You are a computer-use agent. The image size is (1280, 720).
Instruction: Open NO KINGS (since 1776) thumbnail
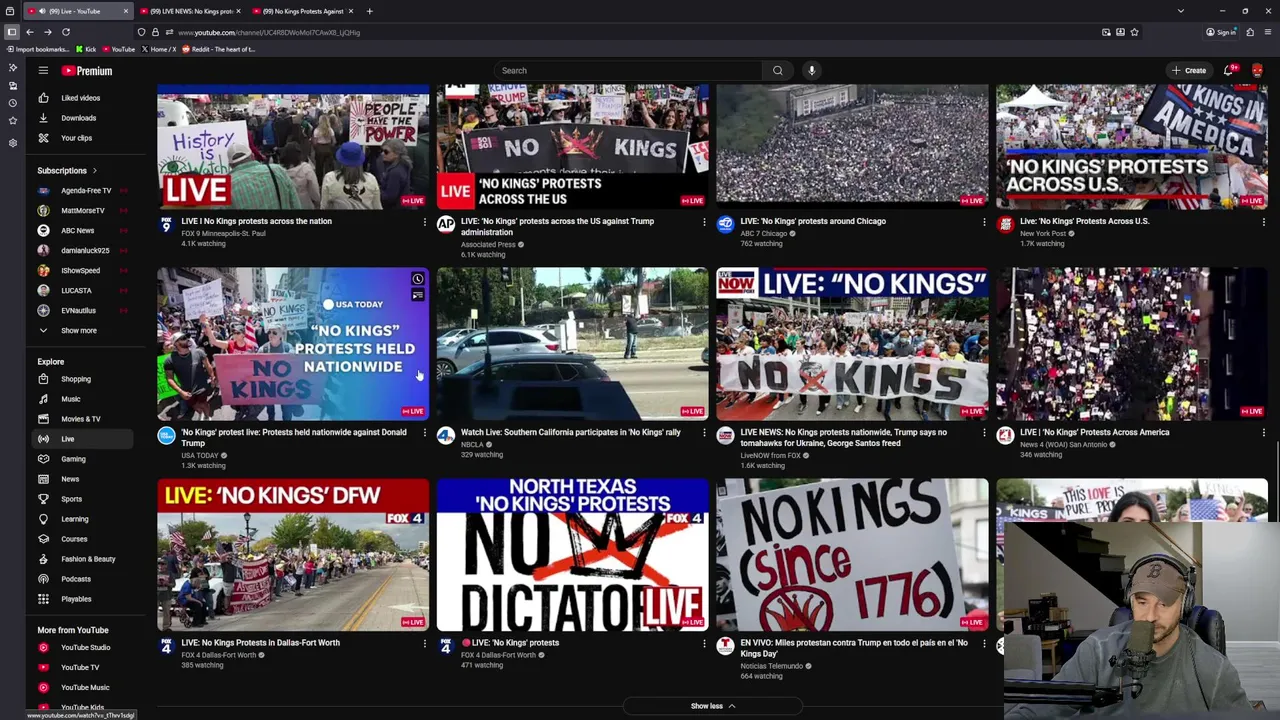[x=852, y=555]
